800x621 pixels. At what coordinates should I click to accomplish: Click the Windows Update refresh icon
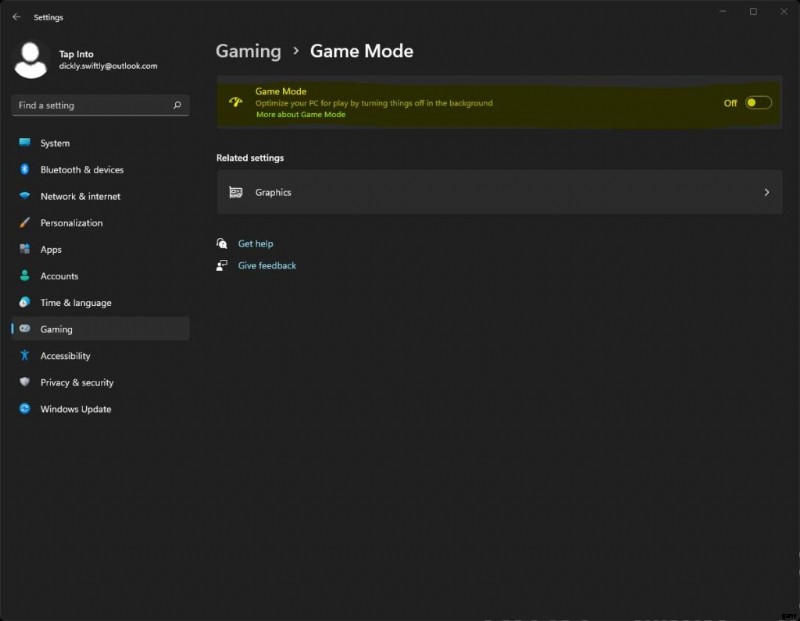point(24,408)
